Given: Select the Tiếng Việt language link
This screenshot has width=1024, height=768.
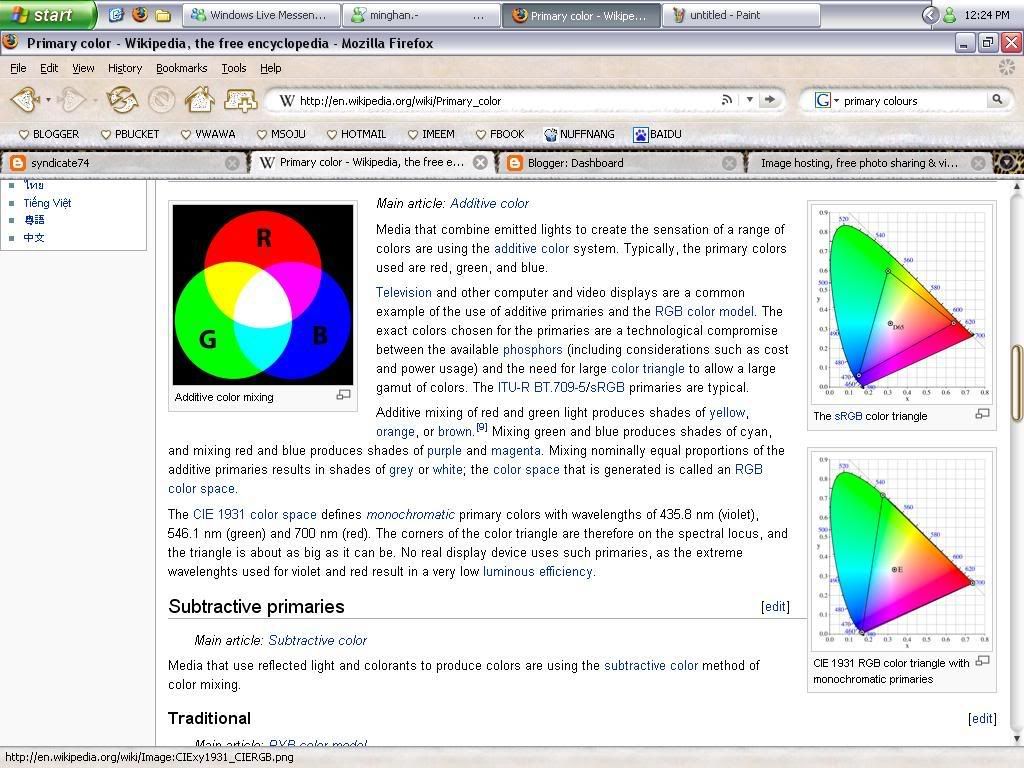Looking at the screenshot, I should click(x=47, y=203).
